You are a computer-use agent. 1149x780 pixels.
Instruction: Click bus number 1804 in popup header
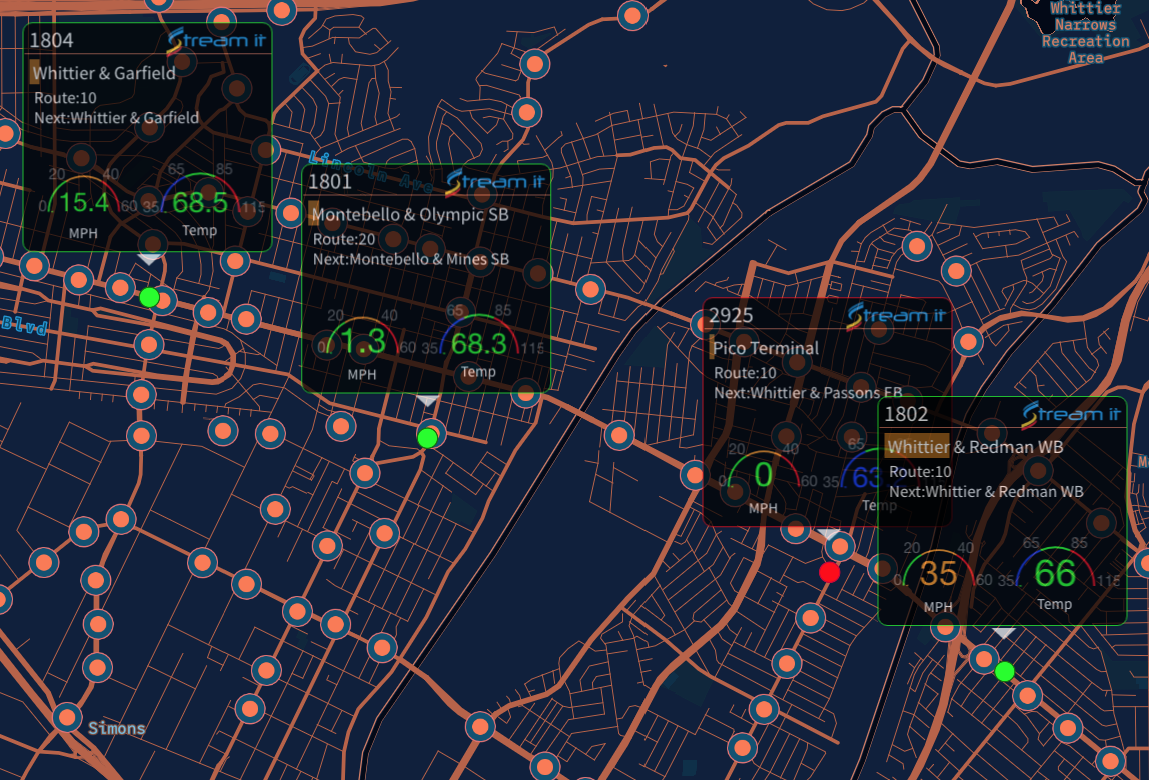pos(51,40)
